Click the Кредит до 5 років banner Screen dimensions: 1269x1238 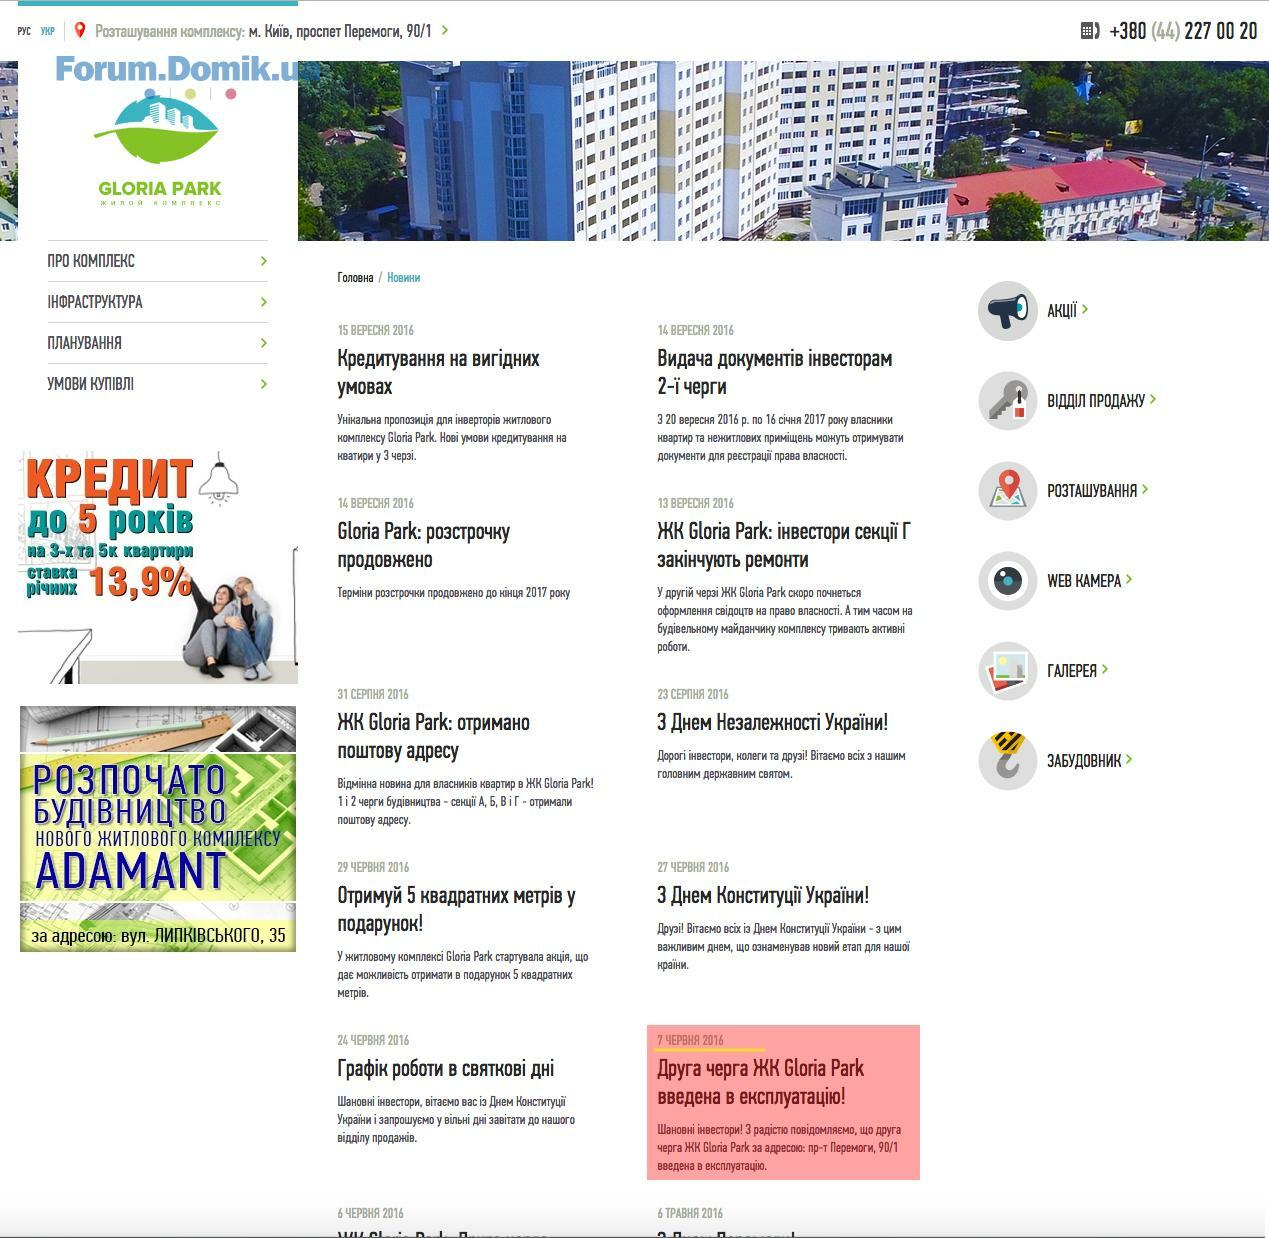point(158,567)
